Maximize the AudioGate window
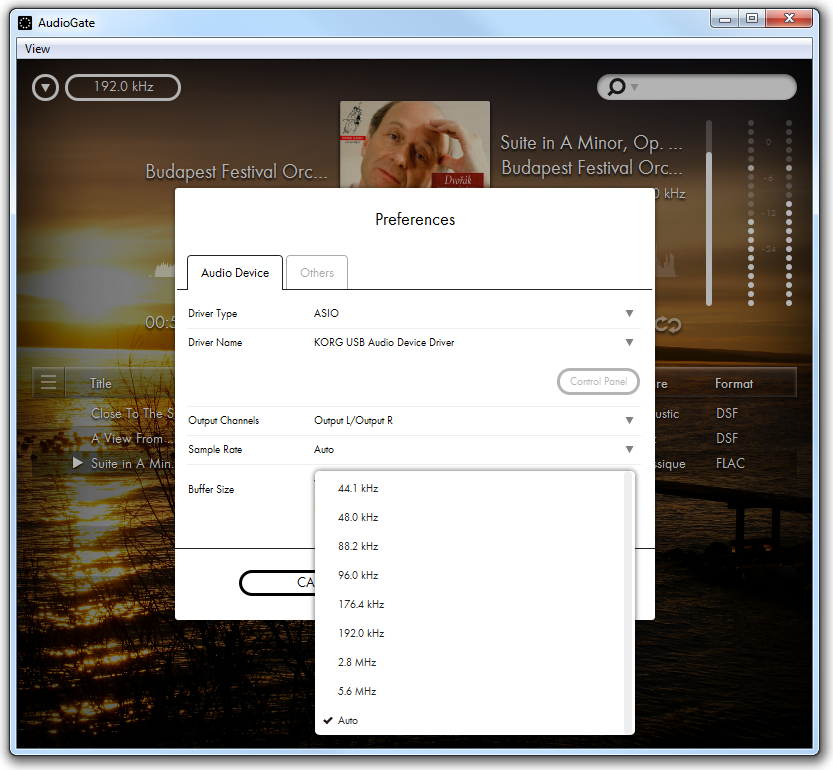 [x=751, y=19]
